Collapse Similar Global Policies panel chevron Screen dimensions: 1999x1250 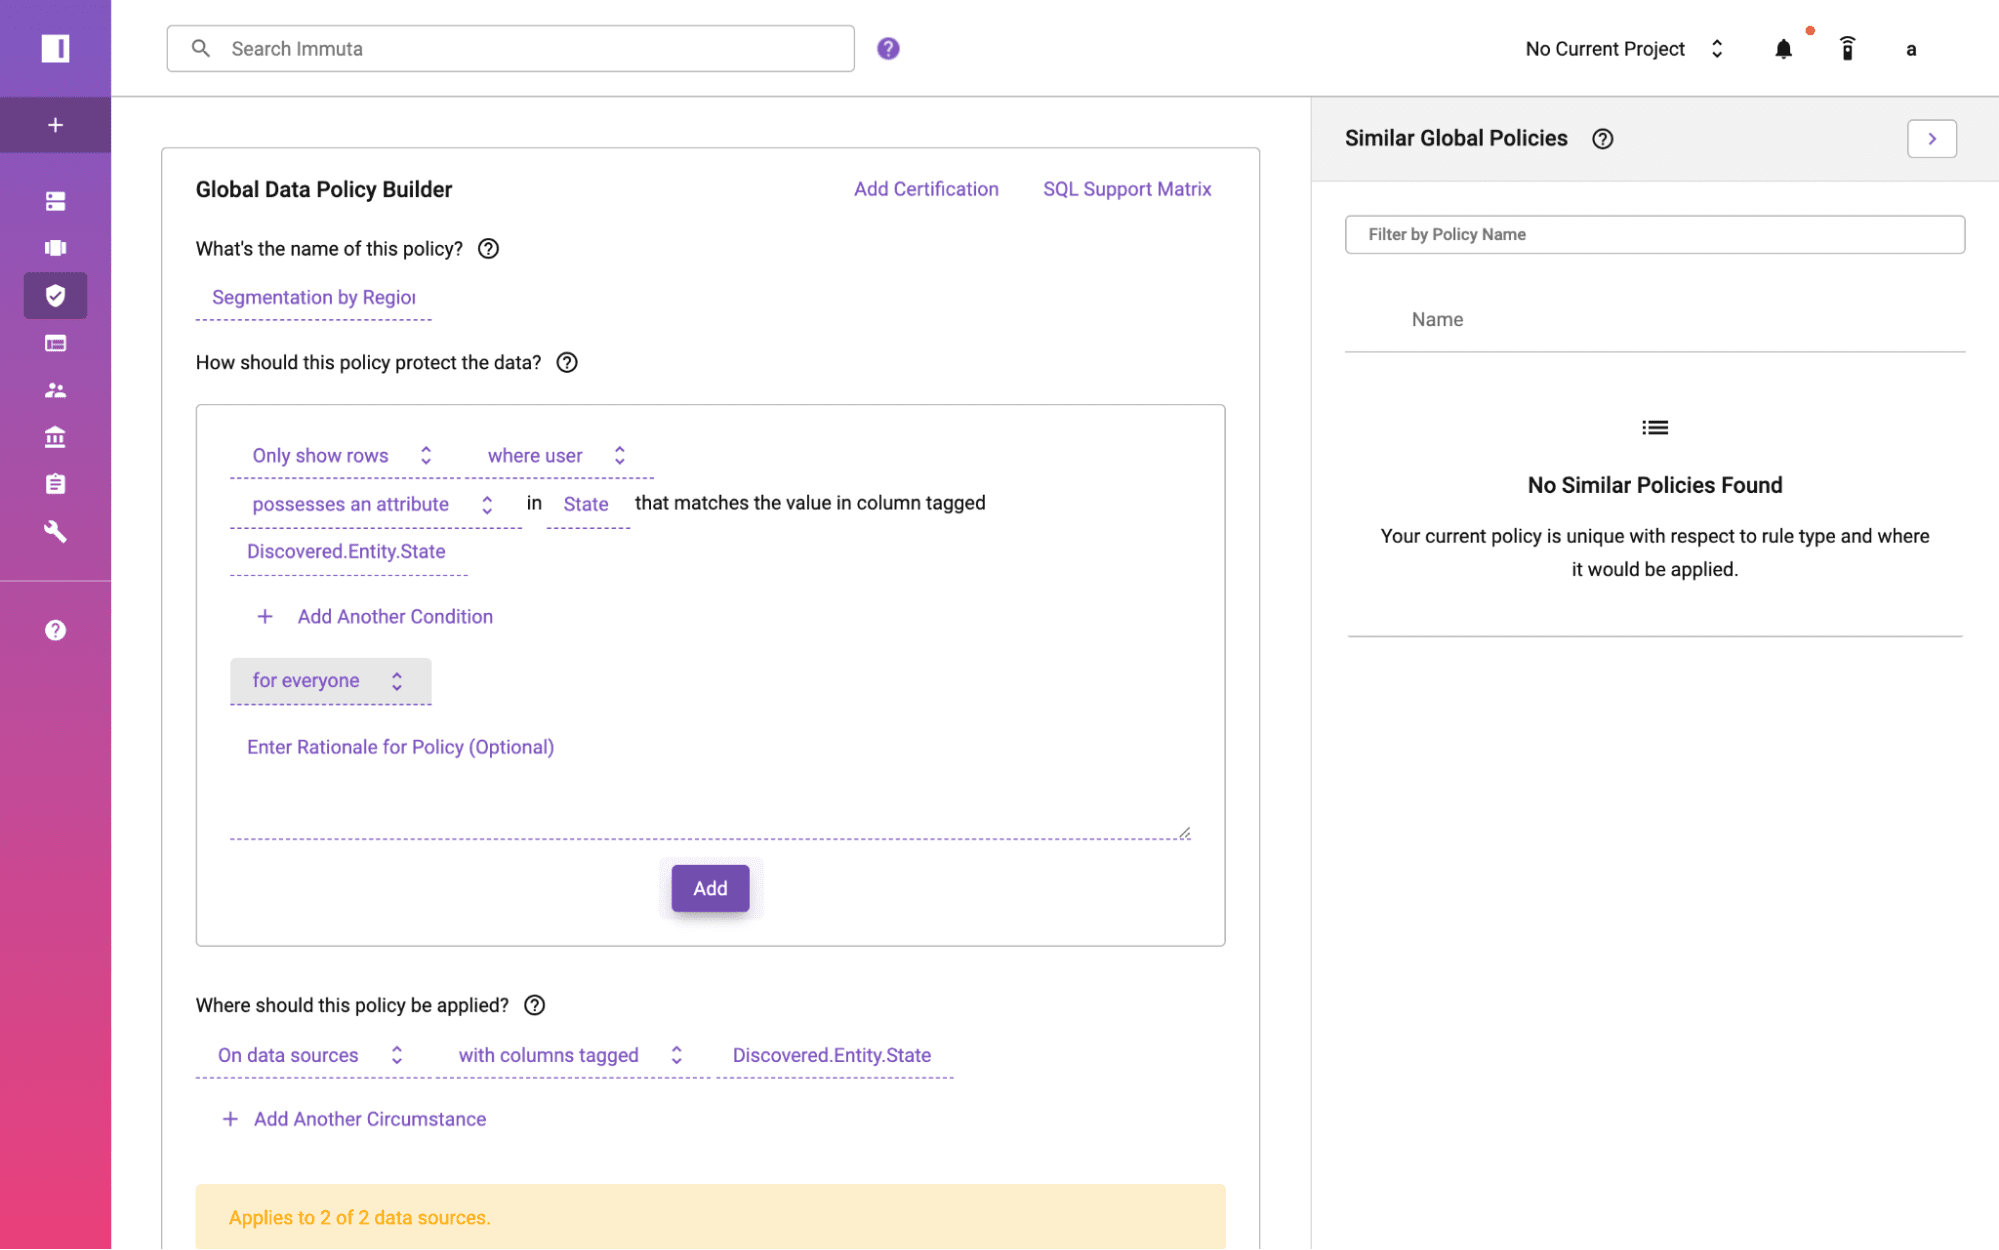point(1932,139)
